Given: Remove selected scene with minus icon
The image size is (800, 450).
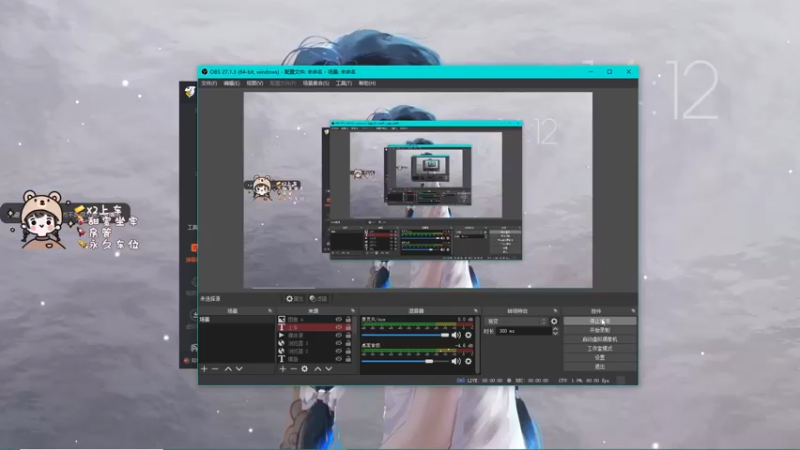Looking at the screenshot, I should 215,368.
